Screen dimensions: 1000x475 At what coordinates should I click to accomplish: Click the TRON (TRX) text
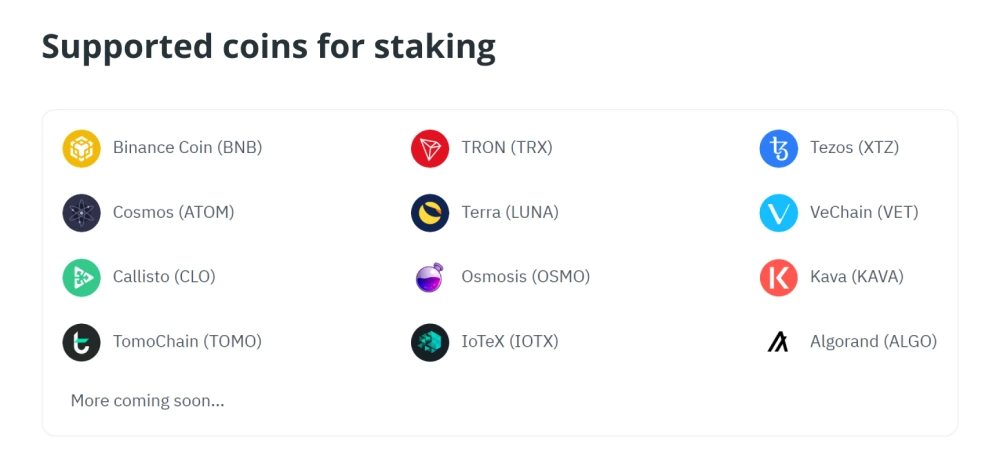coord(507,147)
